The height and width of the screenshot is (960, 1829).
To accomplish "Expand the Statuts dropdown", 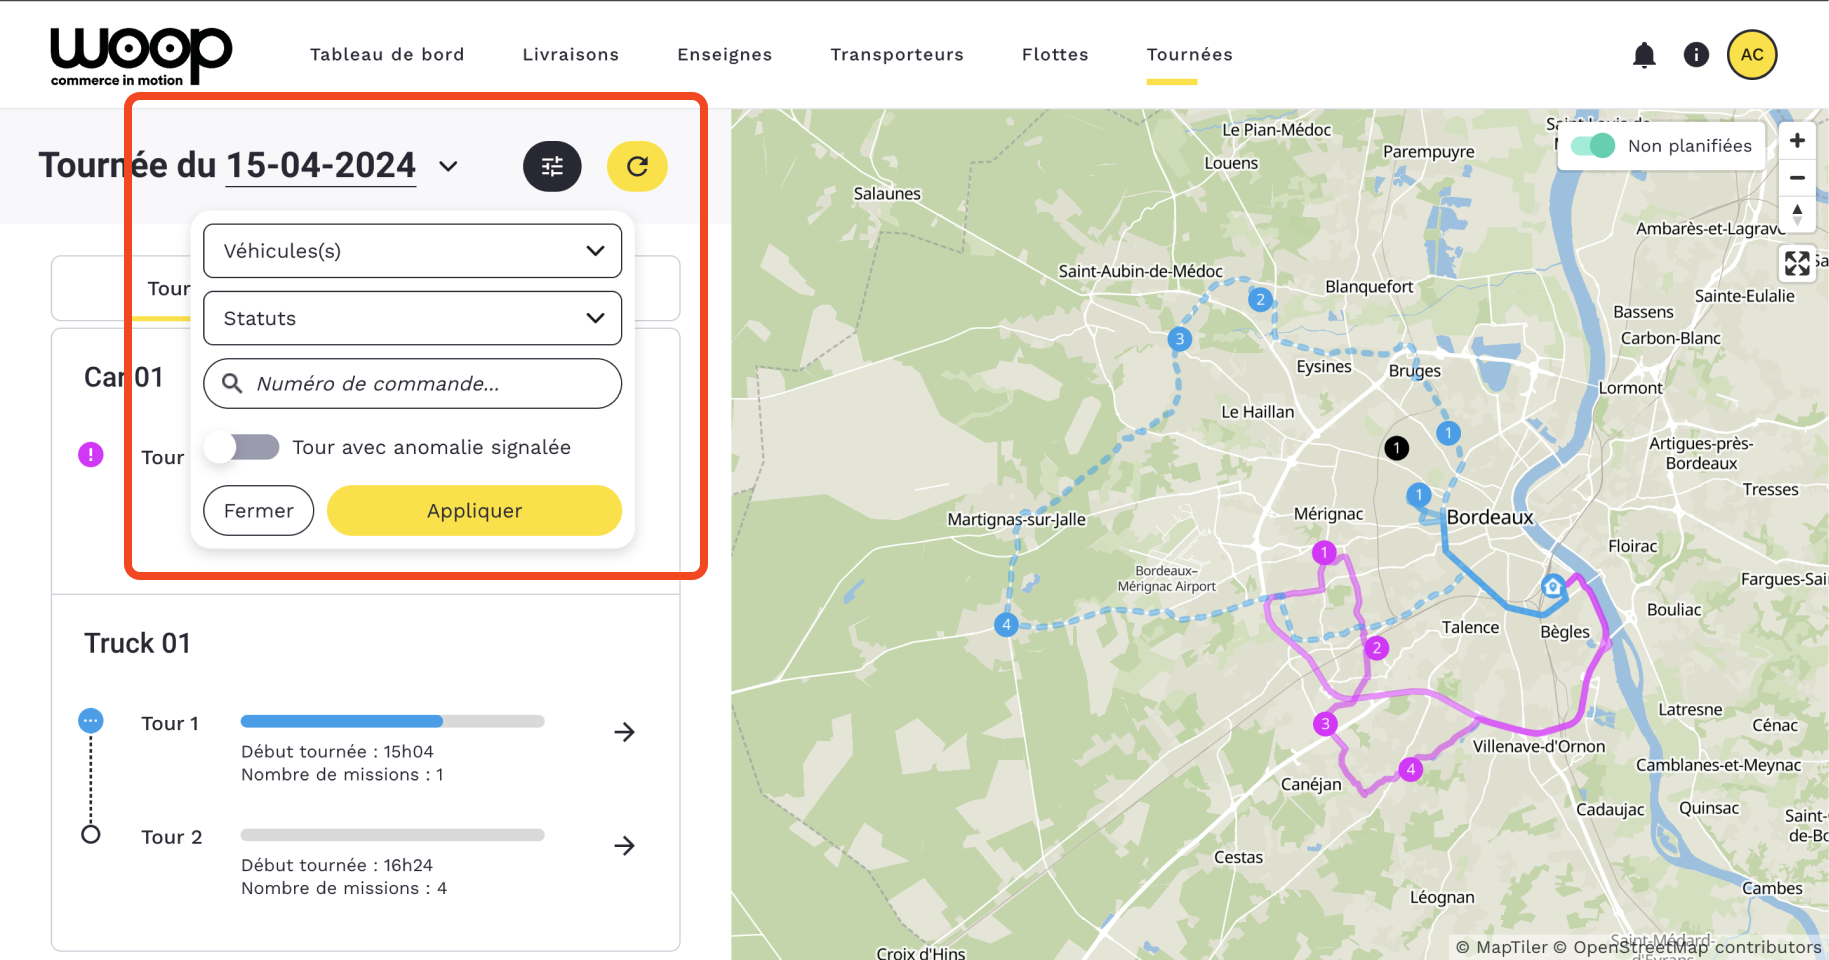I will 412,318.
